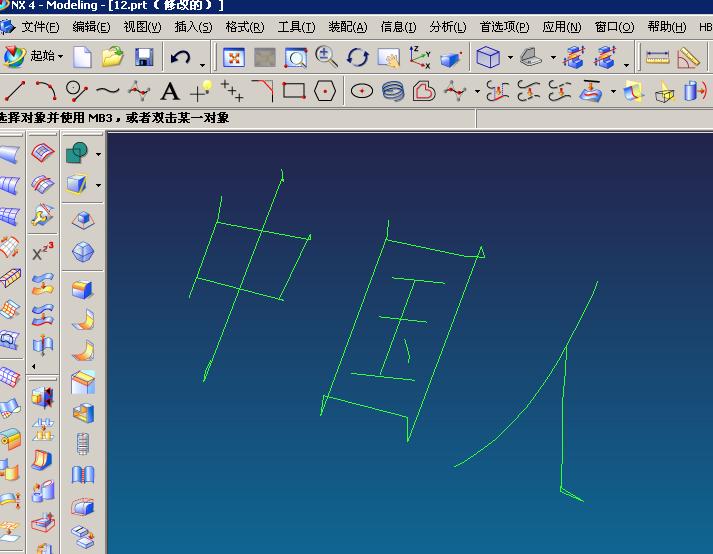Image resolution: width=713 pixels, height=554 pixels.
Task: Click the wireframe cube display style icon
Action: pos(488,57)
